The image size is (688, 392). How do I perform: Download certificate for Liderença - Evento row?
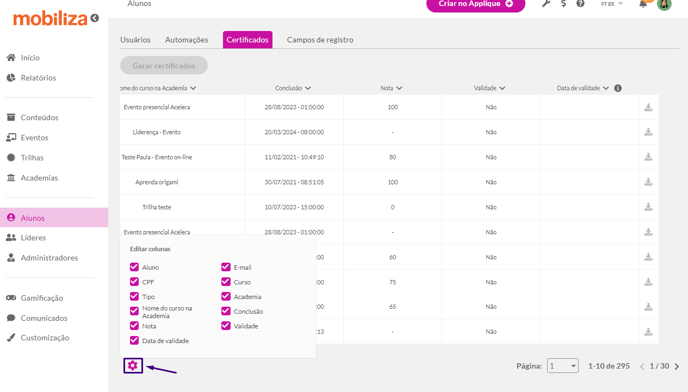[648, 132]
